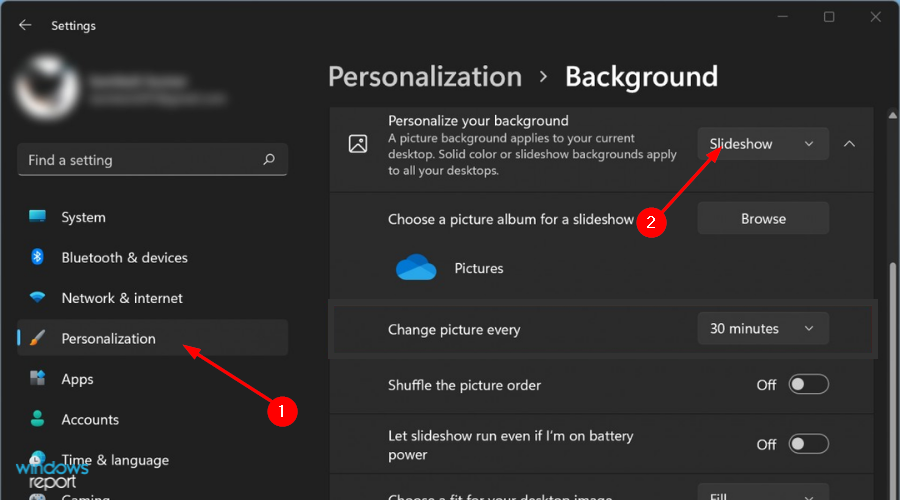Click the Browse button for picture album

[x=763, y=219]
